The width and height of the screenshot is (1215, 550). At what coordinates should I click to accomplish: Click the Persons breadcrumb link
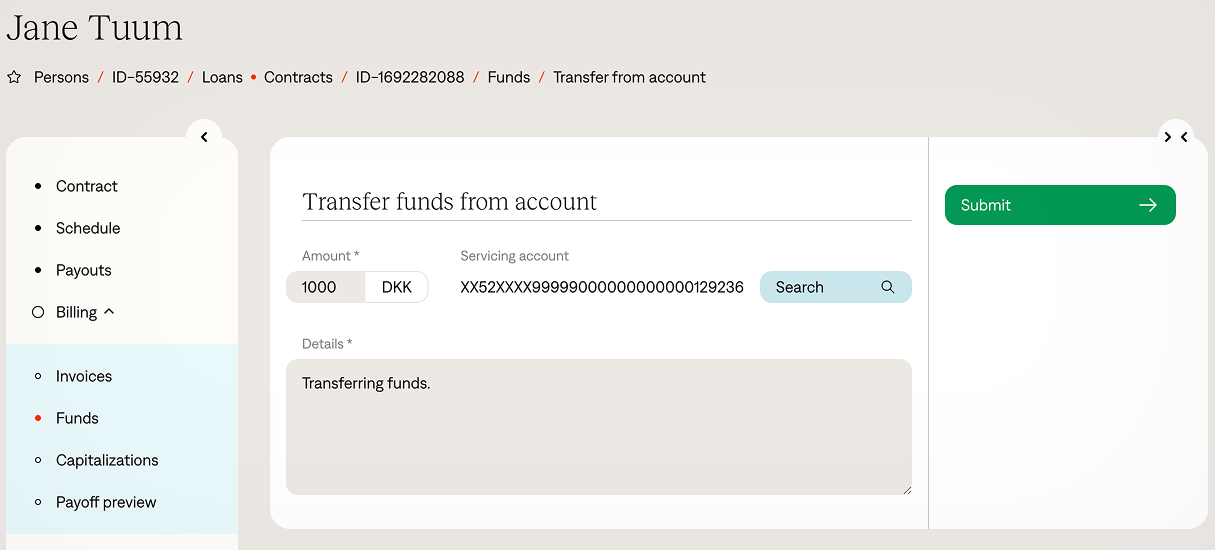[x=61, y=77]
